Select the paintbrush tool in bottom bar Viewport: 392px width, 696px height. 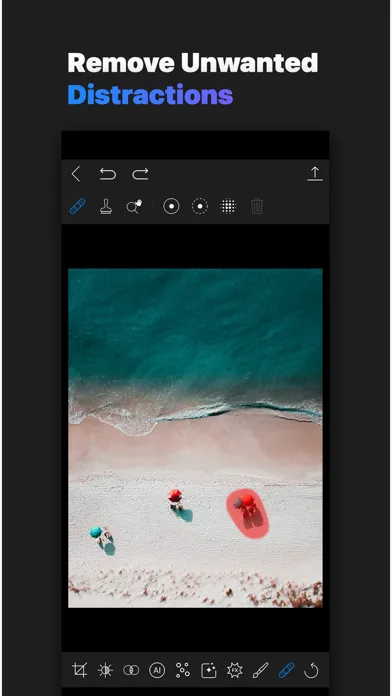pos(260,670)
